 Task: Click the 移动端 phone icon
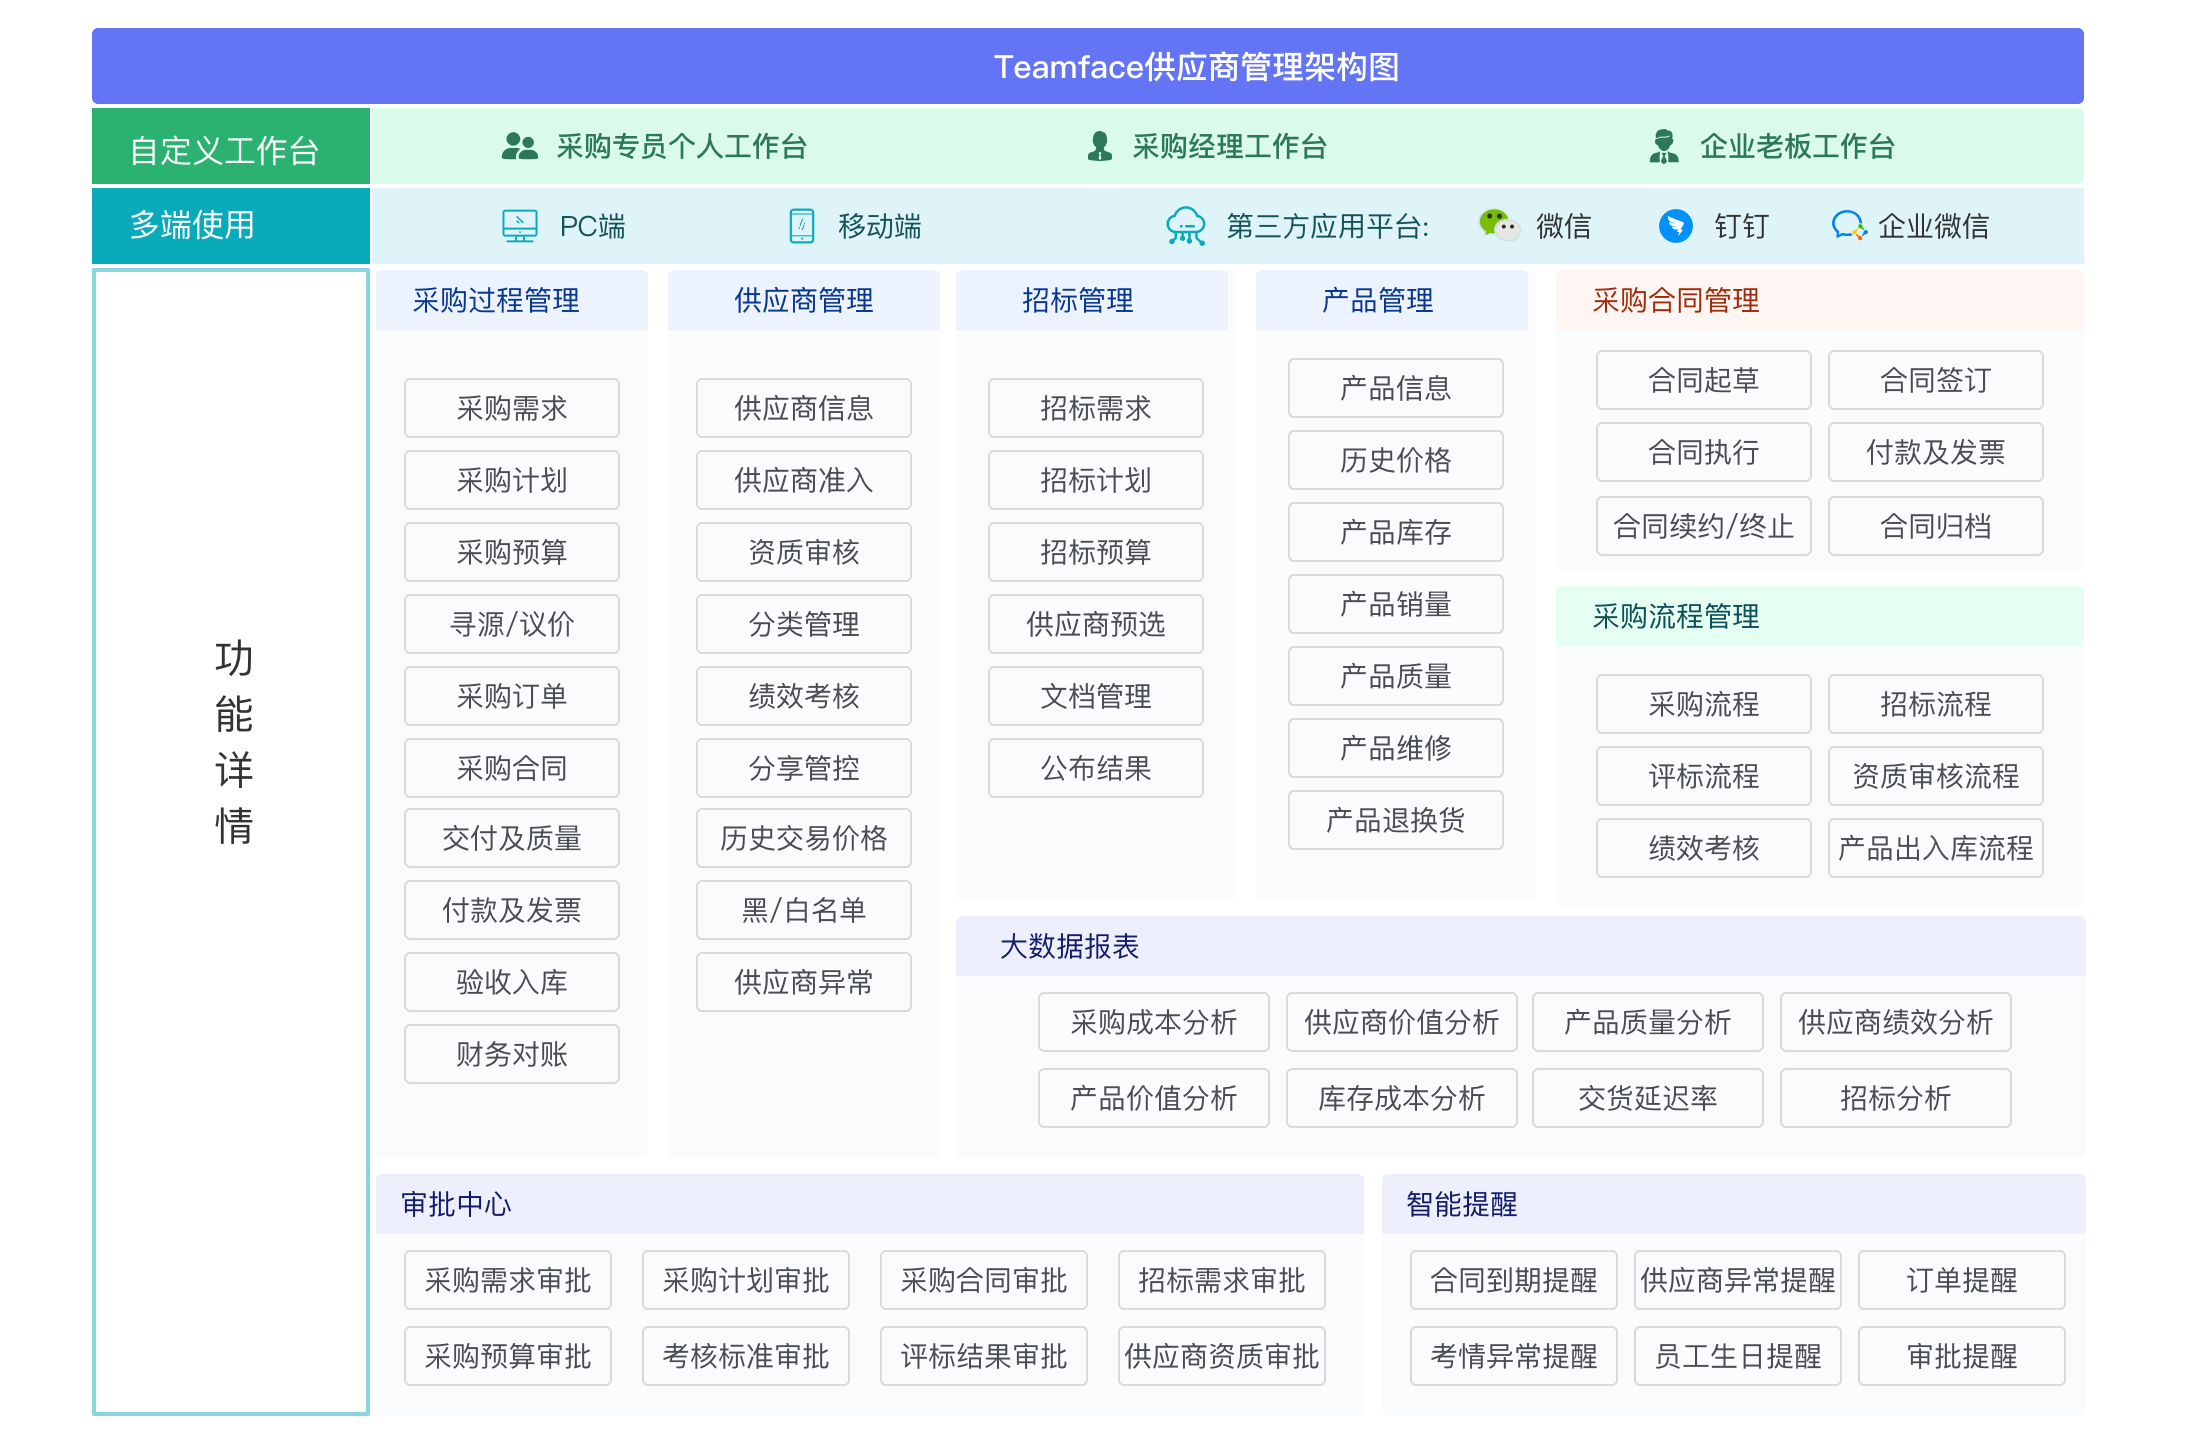[x=802, y=226]
